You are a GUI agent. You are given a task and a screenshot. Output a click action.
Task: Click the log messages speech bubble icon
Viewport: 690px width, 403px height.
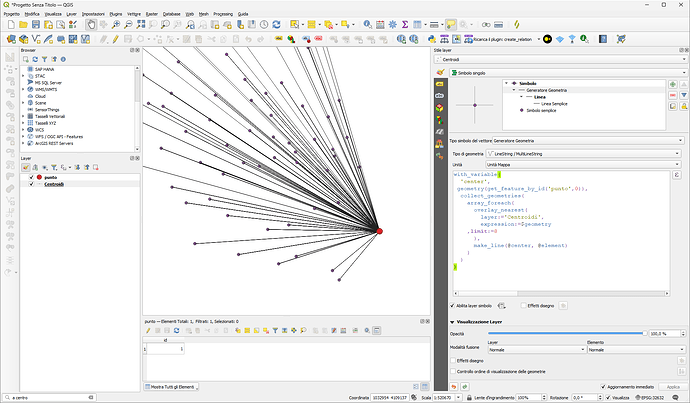(x=675, y=397)
